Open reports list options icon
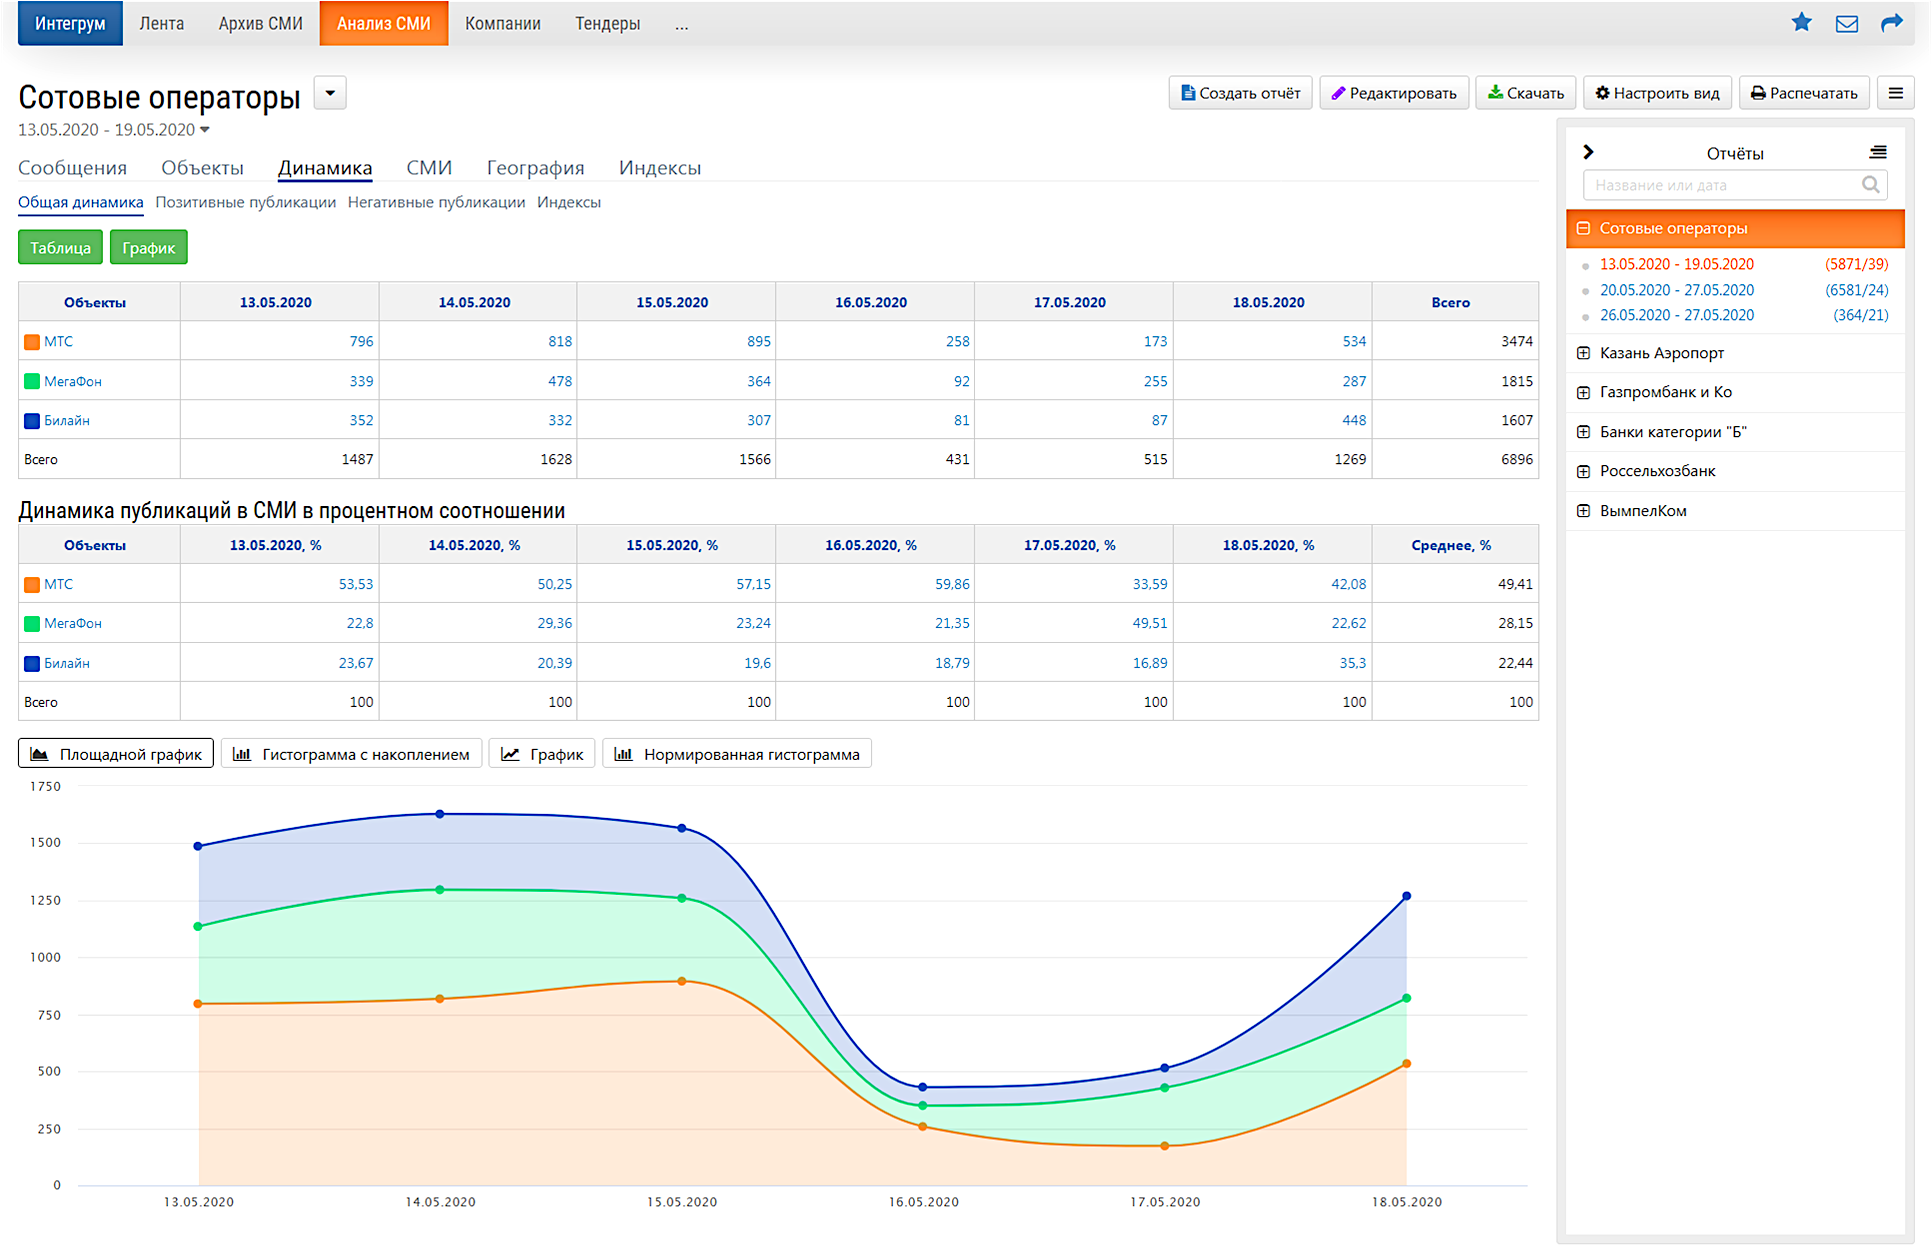1932x1250 pixels. click(x=1878, y=152)
